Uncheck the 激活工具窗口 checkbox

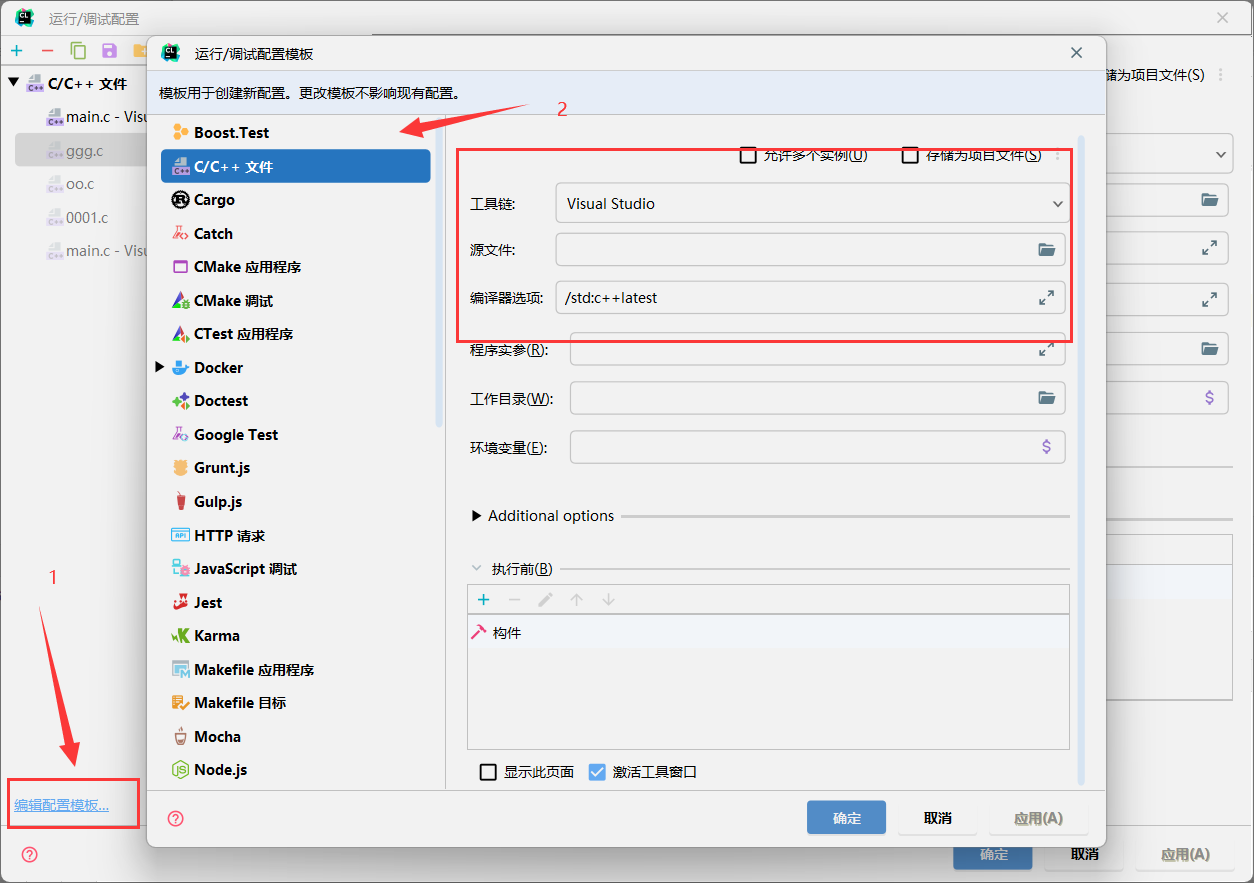pyautogui.click(x=597, y=772)
